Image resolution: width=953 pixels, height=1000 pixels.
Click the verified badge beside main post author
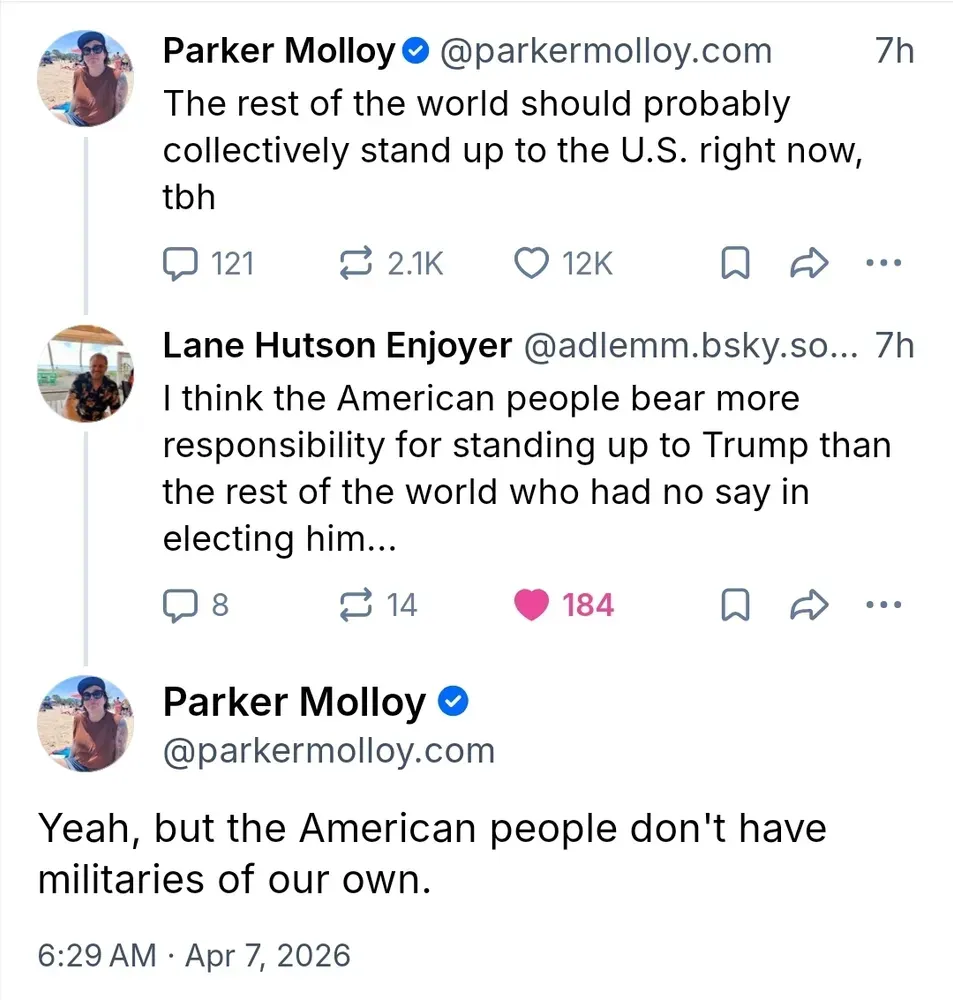coord(454,703)
